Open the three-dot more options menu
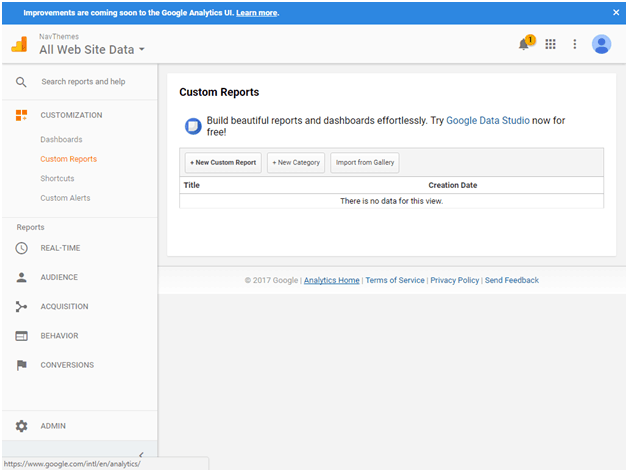This screenshot has width=628, height=472. (574, 44)
